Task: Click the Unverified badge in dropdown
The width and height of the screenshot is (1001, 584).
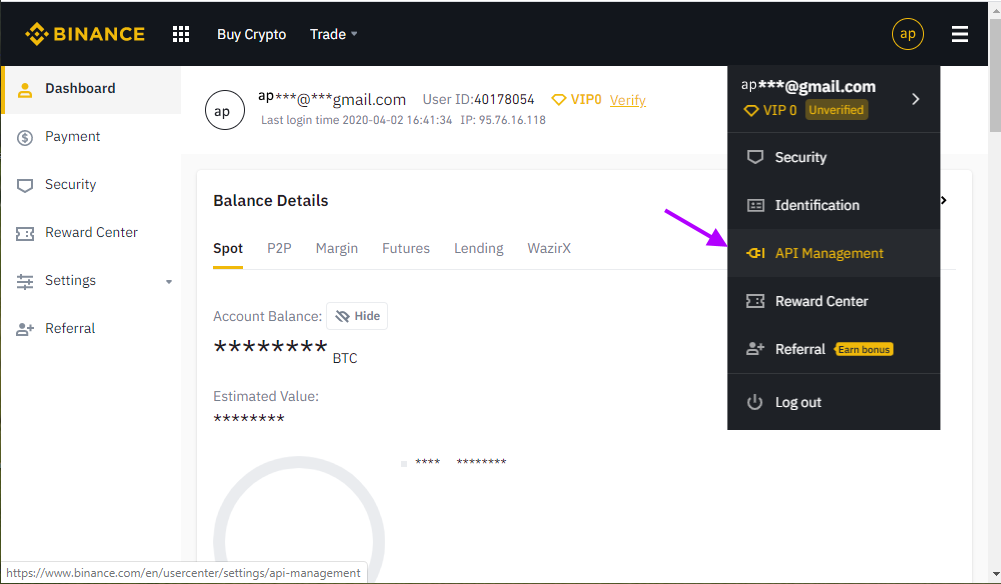Action: tap(836, 110)
